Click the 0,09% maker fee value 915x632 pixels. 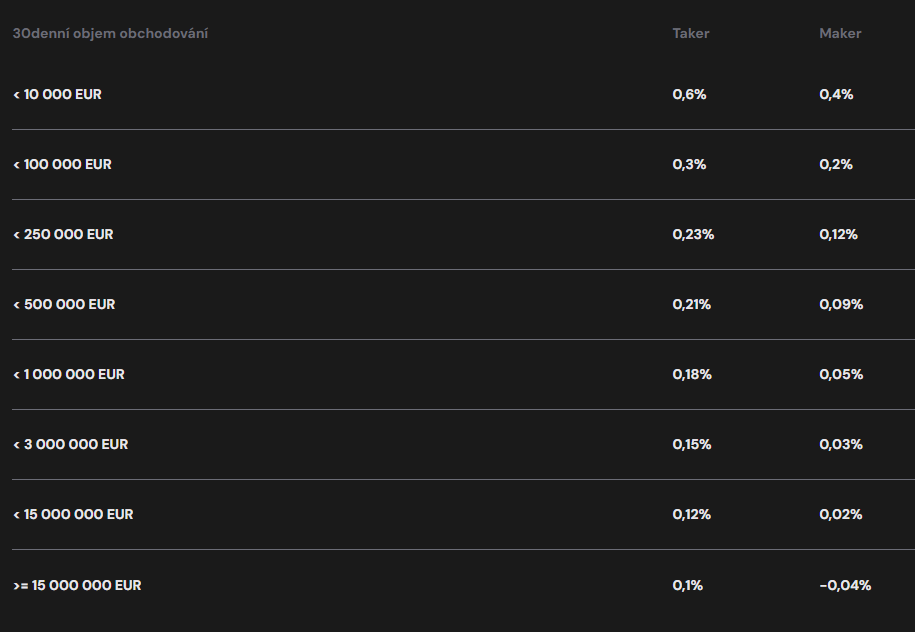coord(840,304)
